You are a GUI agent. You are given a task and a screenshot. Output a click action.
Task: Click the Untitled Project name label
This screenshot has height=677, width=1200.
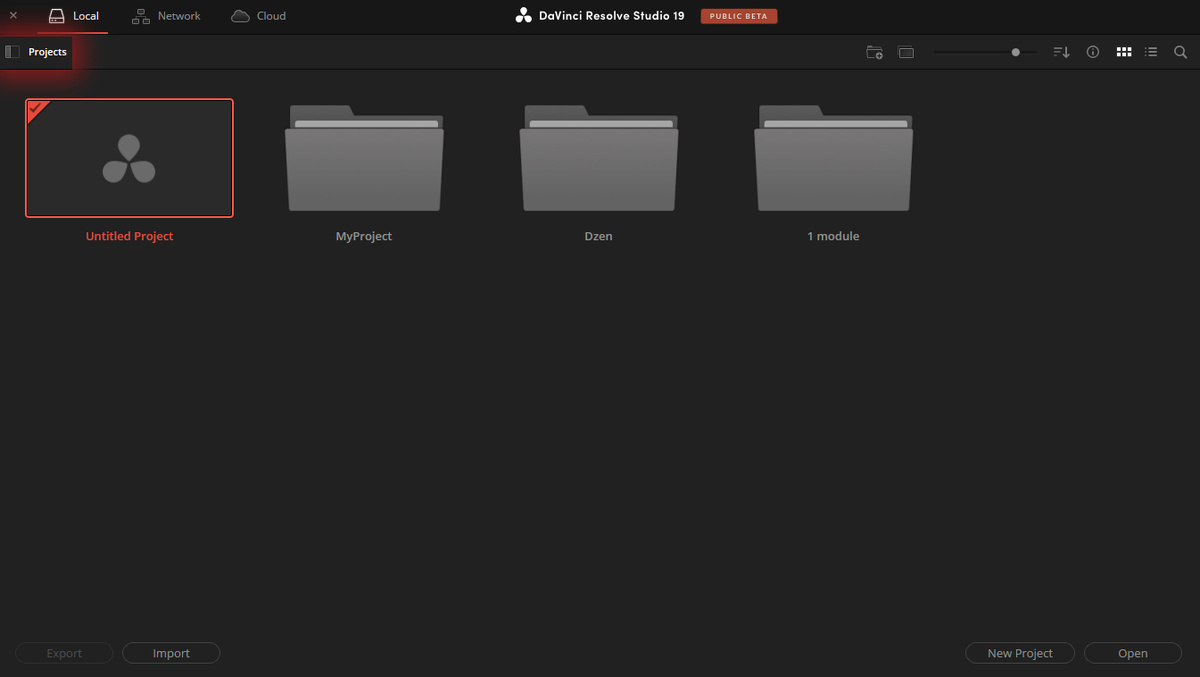coord(129,237)
